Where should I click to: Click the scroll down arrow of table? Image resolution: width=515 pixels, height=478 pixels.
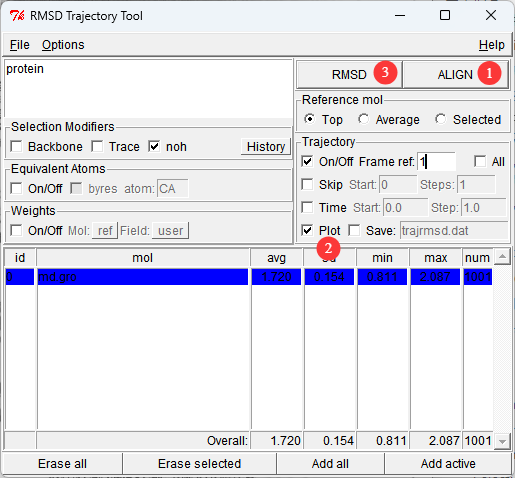click(502, 442)
